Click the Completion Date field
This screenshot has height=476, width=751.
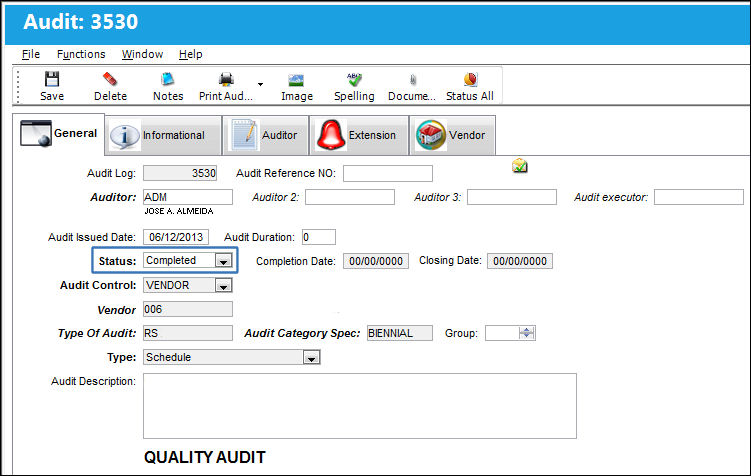(x=376, y=261)
